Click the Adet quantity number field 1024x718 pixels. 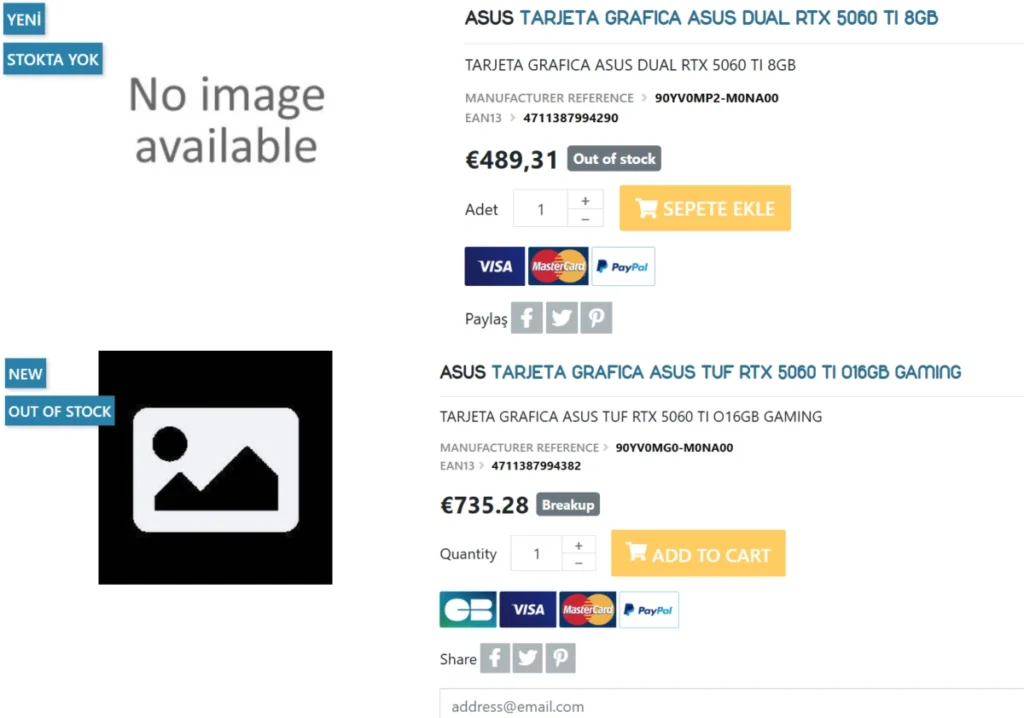pos(540,209)
